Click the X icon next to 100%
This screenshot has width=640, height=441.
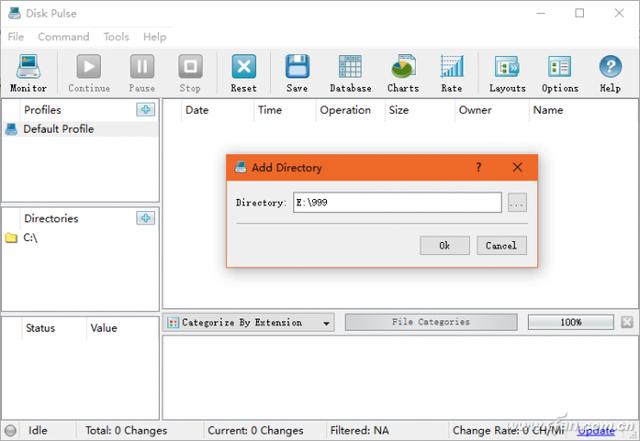point(627,322)
